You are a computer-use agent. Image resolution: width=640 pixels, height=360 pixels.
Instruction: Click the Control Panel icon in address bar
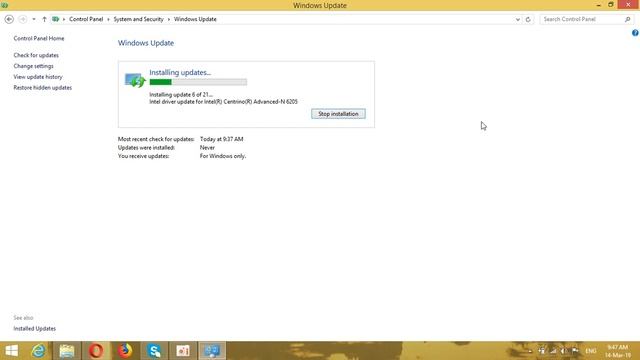pyautogui.click(x=56, y=19)
